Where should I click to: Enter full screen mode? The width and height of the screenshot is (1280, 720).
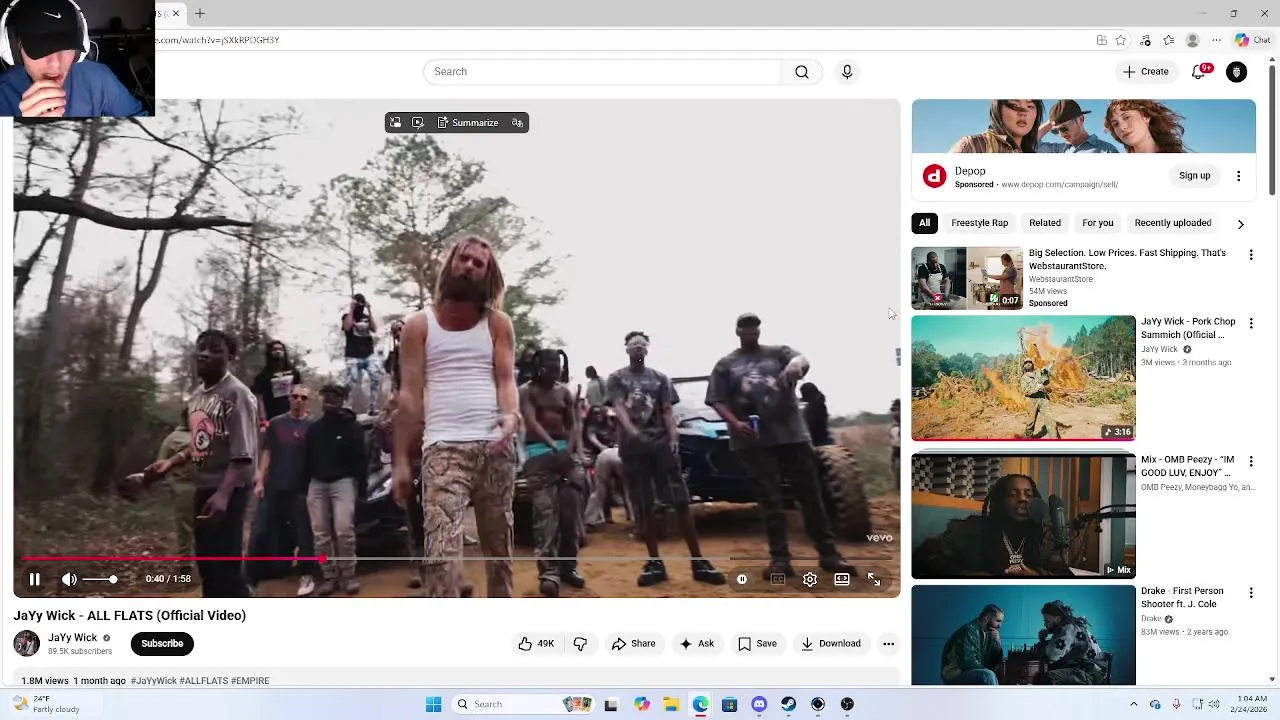click(874, 579)
